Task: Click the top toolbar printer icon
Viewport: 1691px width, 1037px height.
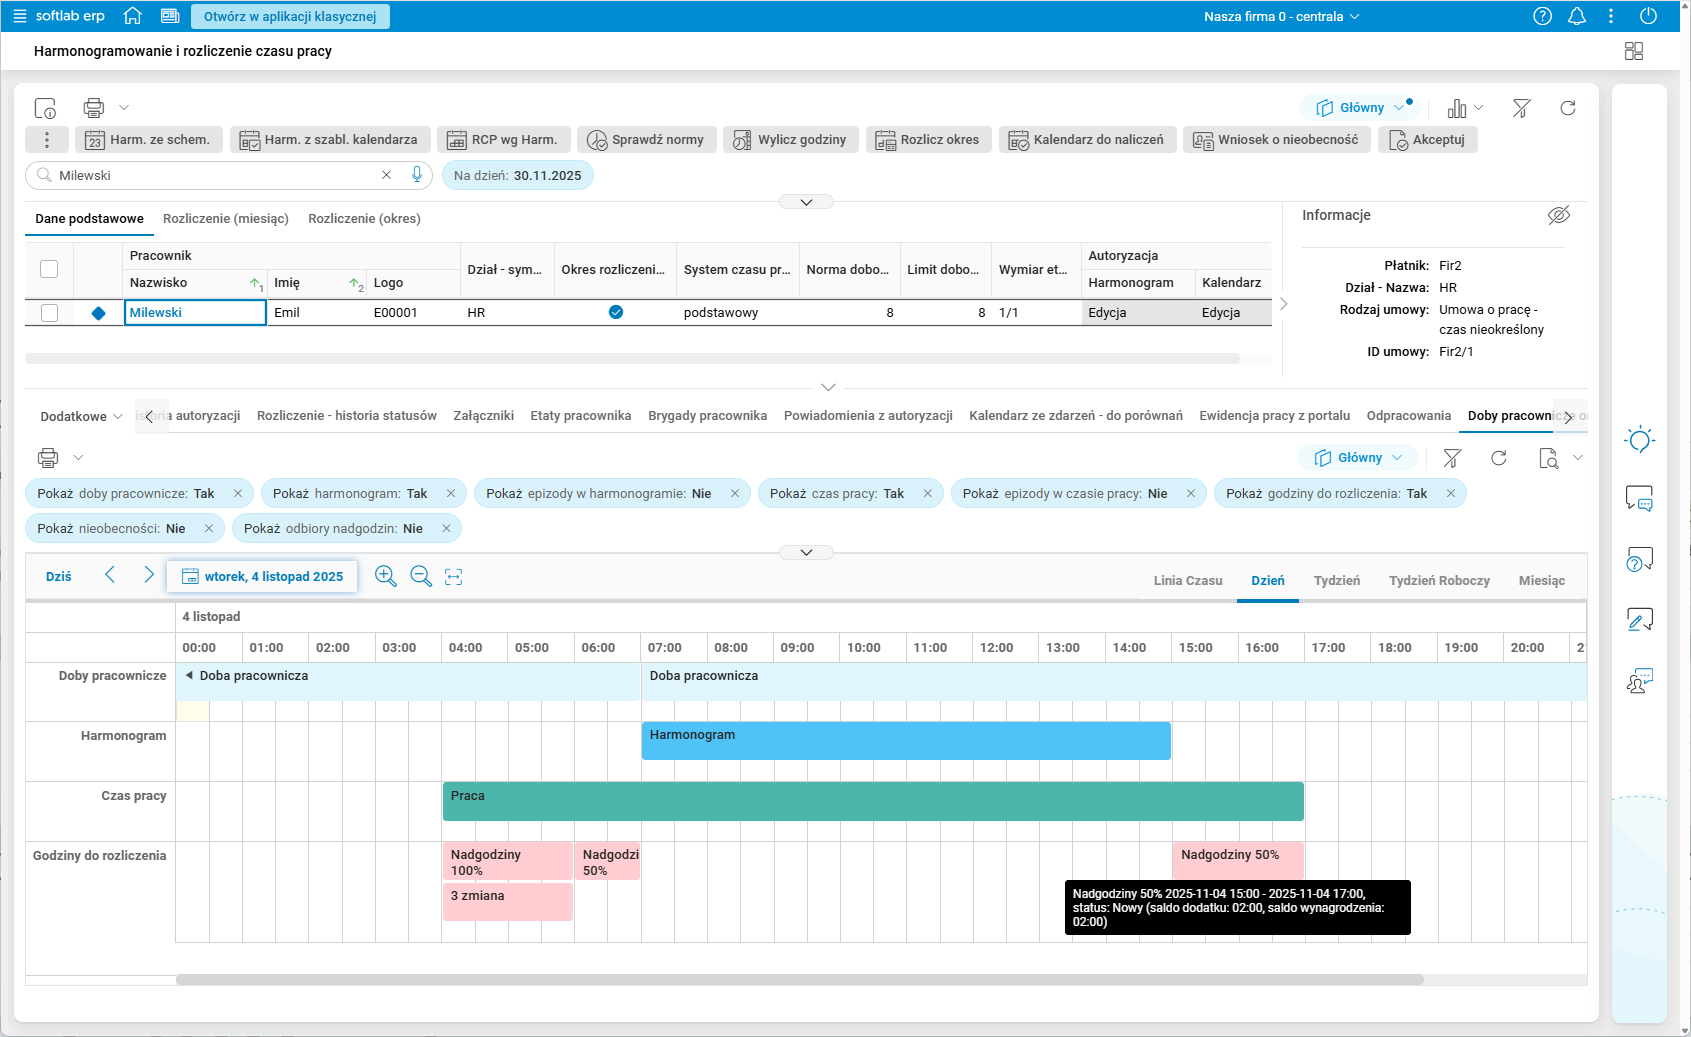Action: pos(94,108)
